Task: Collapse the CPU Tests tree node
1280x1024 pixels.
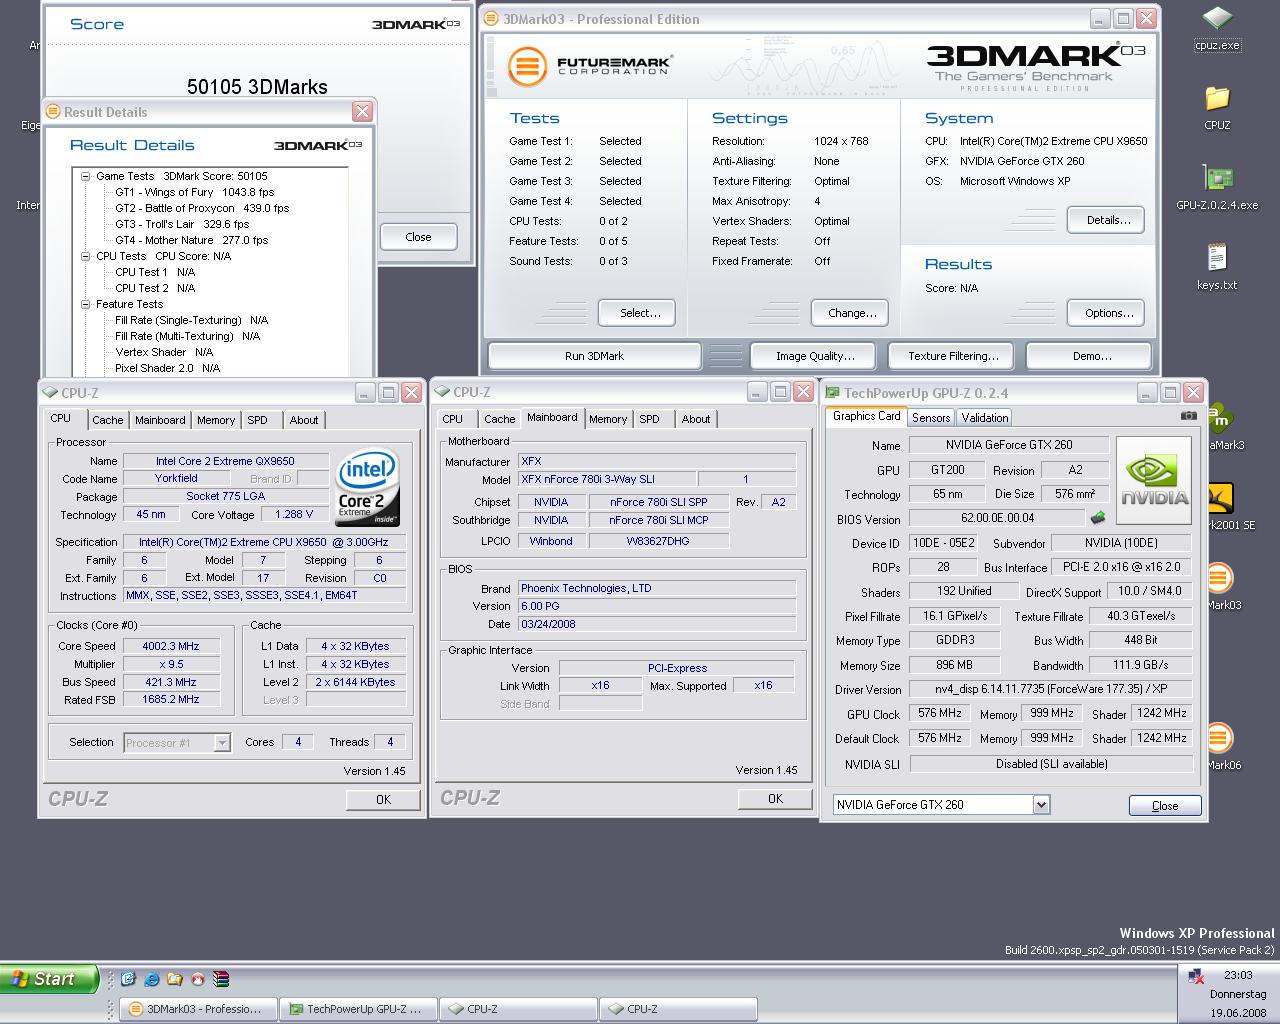Action: [x=87, y=256]
